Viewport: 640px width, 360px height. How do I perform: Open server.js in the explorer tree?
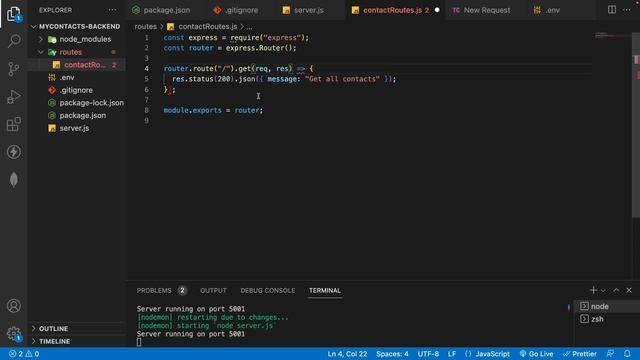pyautogui.click(x=76, y=128)
